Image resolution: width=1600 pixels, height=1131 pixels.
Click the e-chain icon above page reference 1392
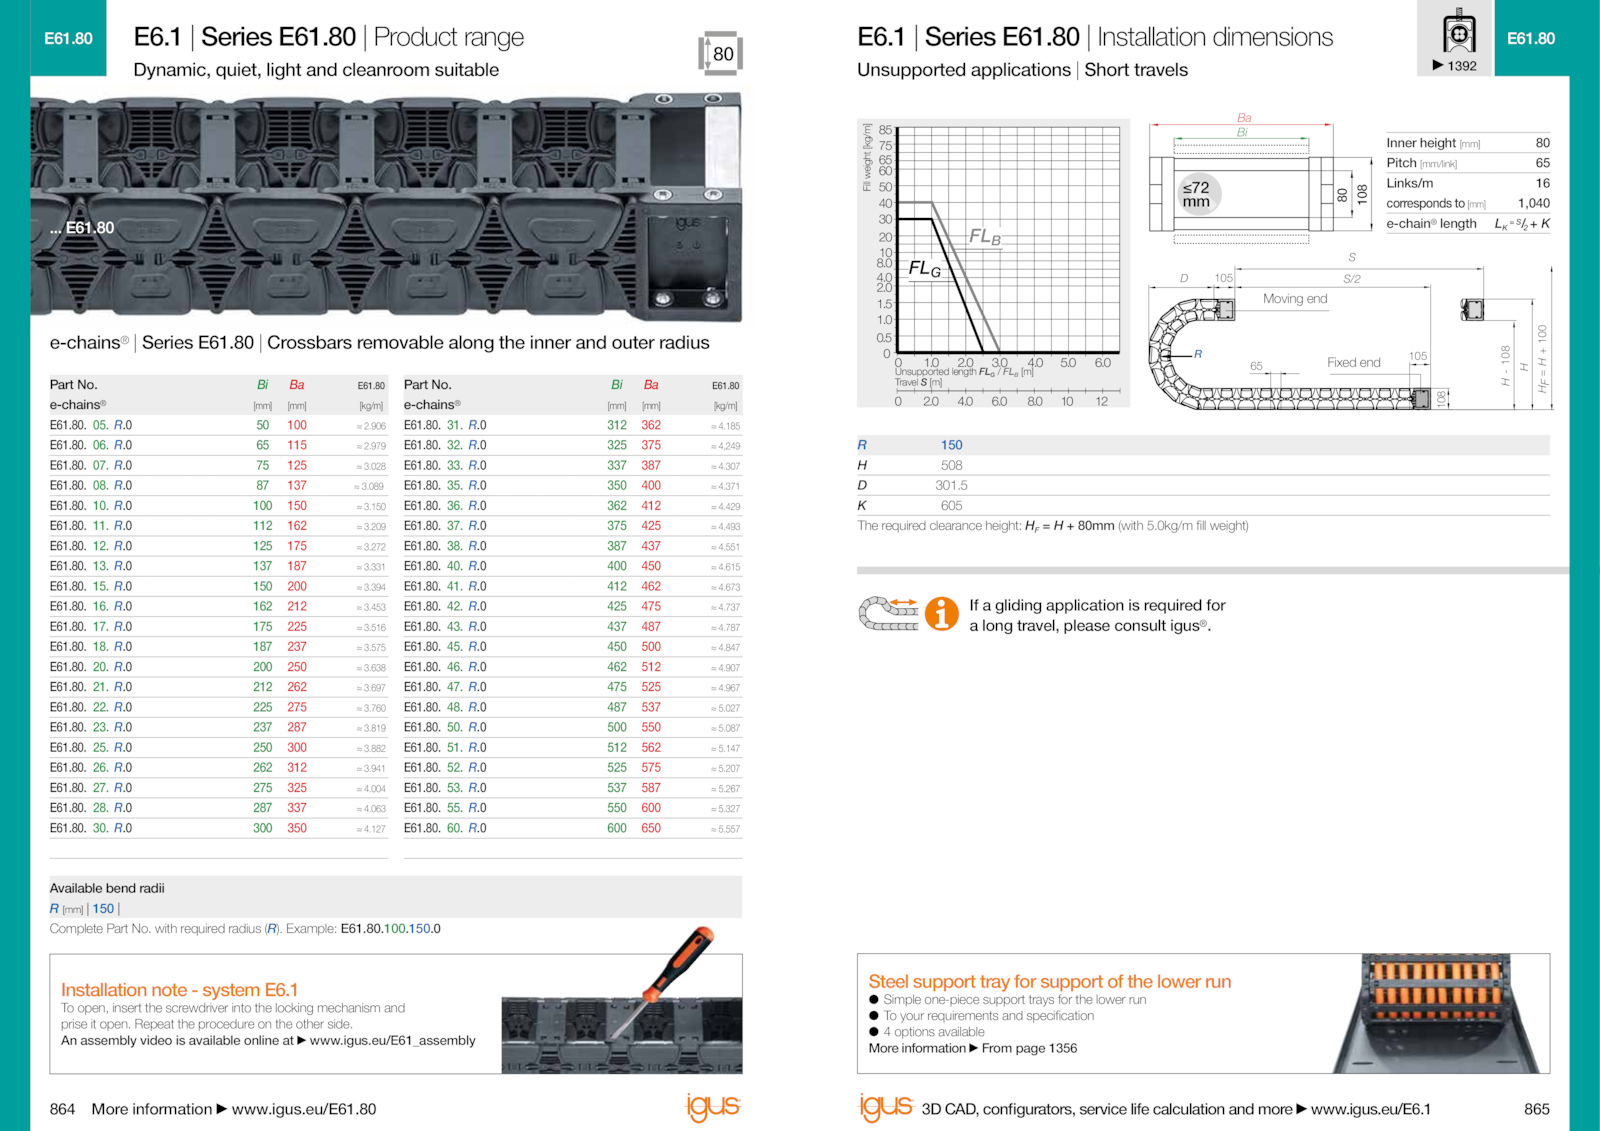point(1459,31)
